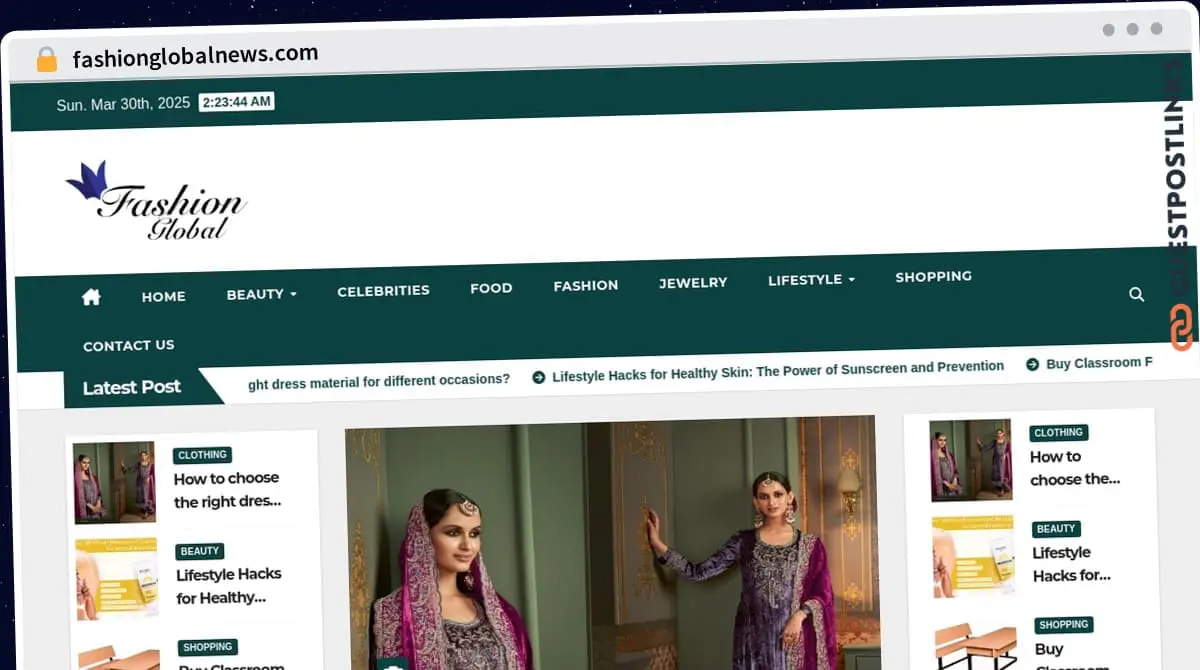Open left 'Lifestyle Hacks for Healthy...' article
This screenshot has width=1200, height=670.
tap(229, 586)
